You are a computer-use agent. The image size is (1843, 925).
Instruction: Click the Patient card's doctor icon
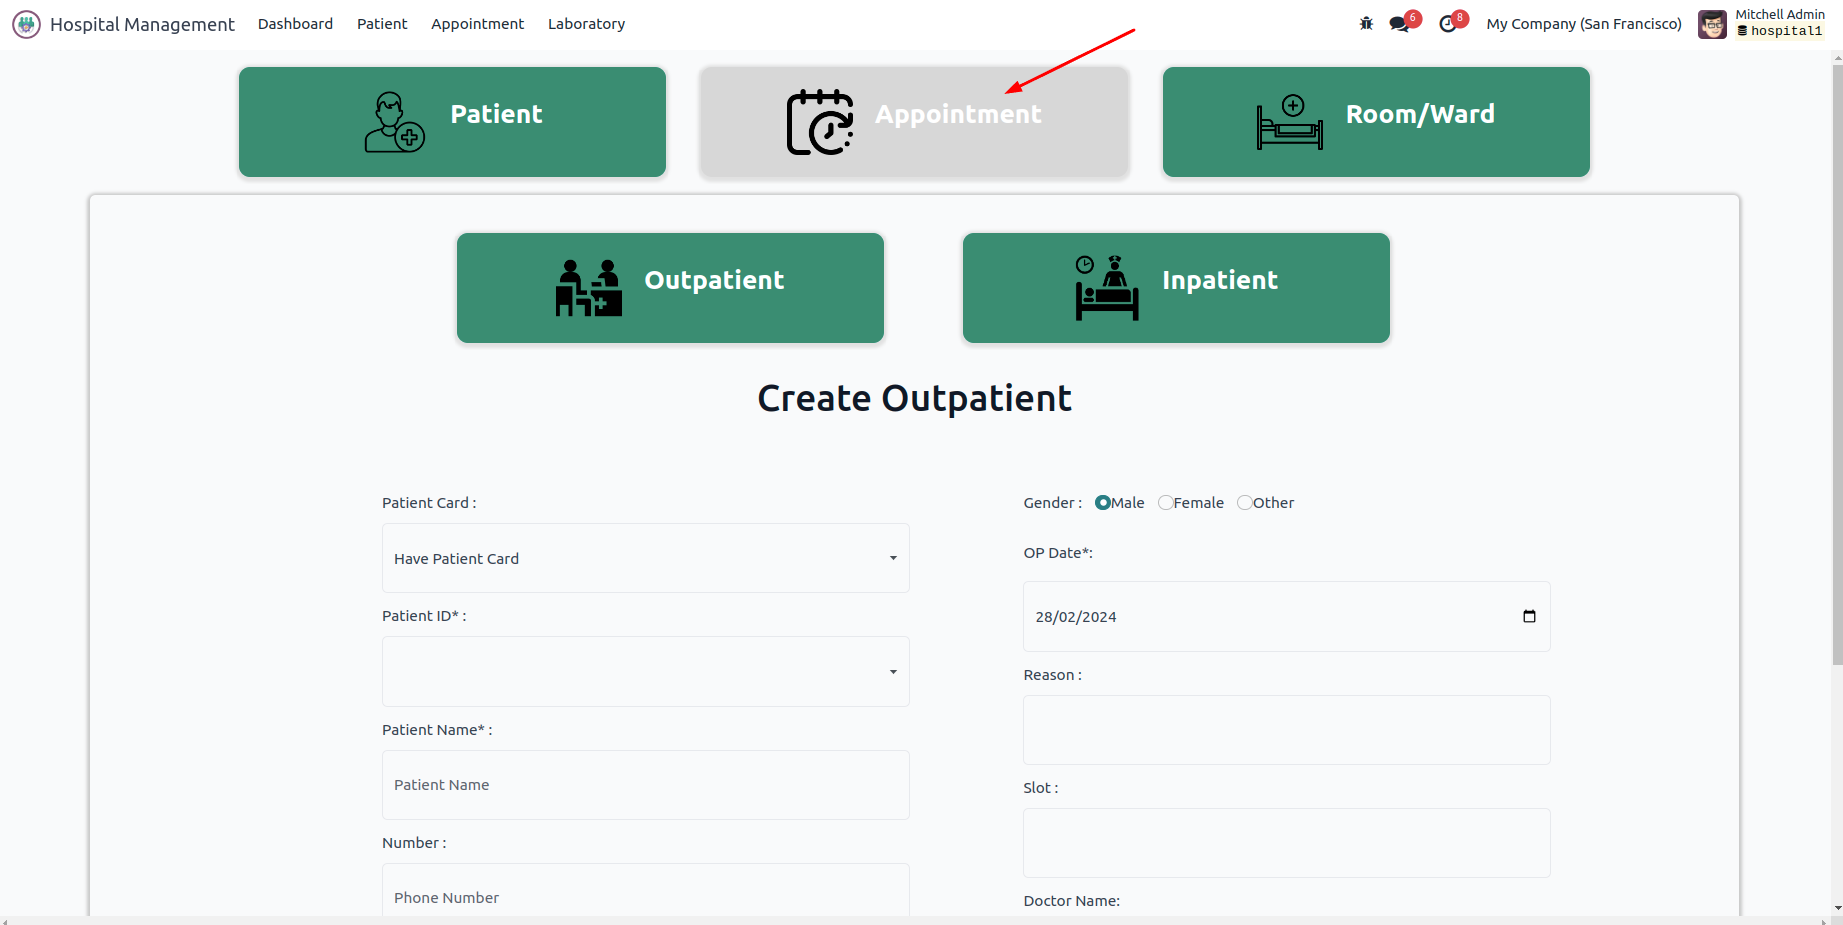point(394,122)
